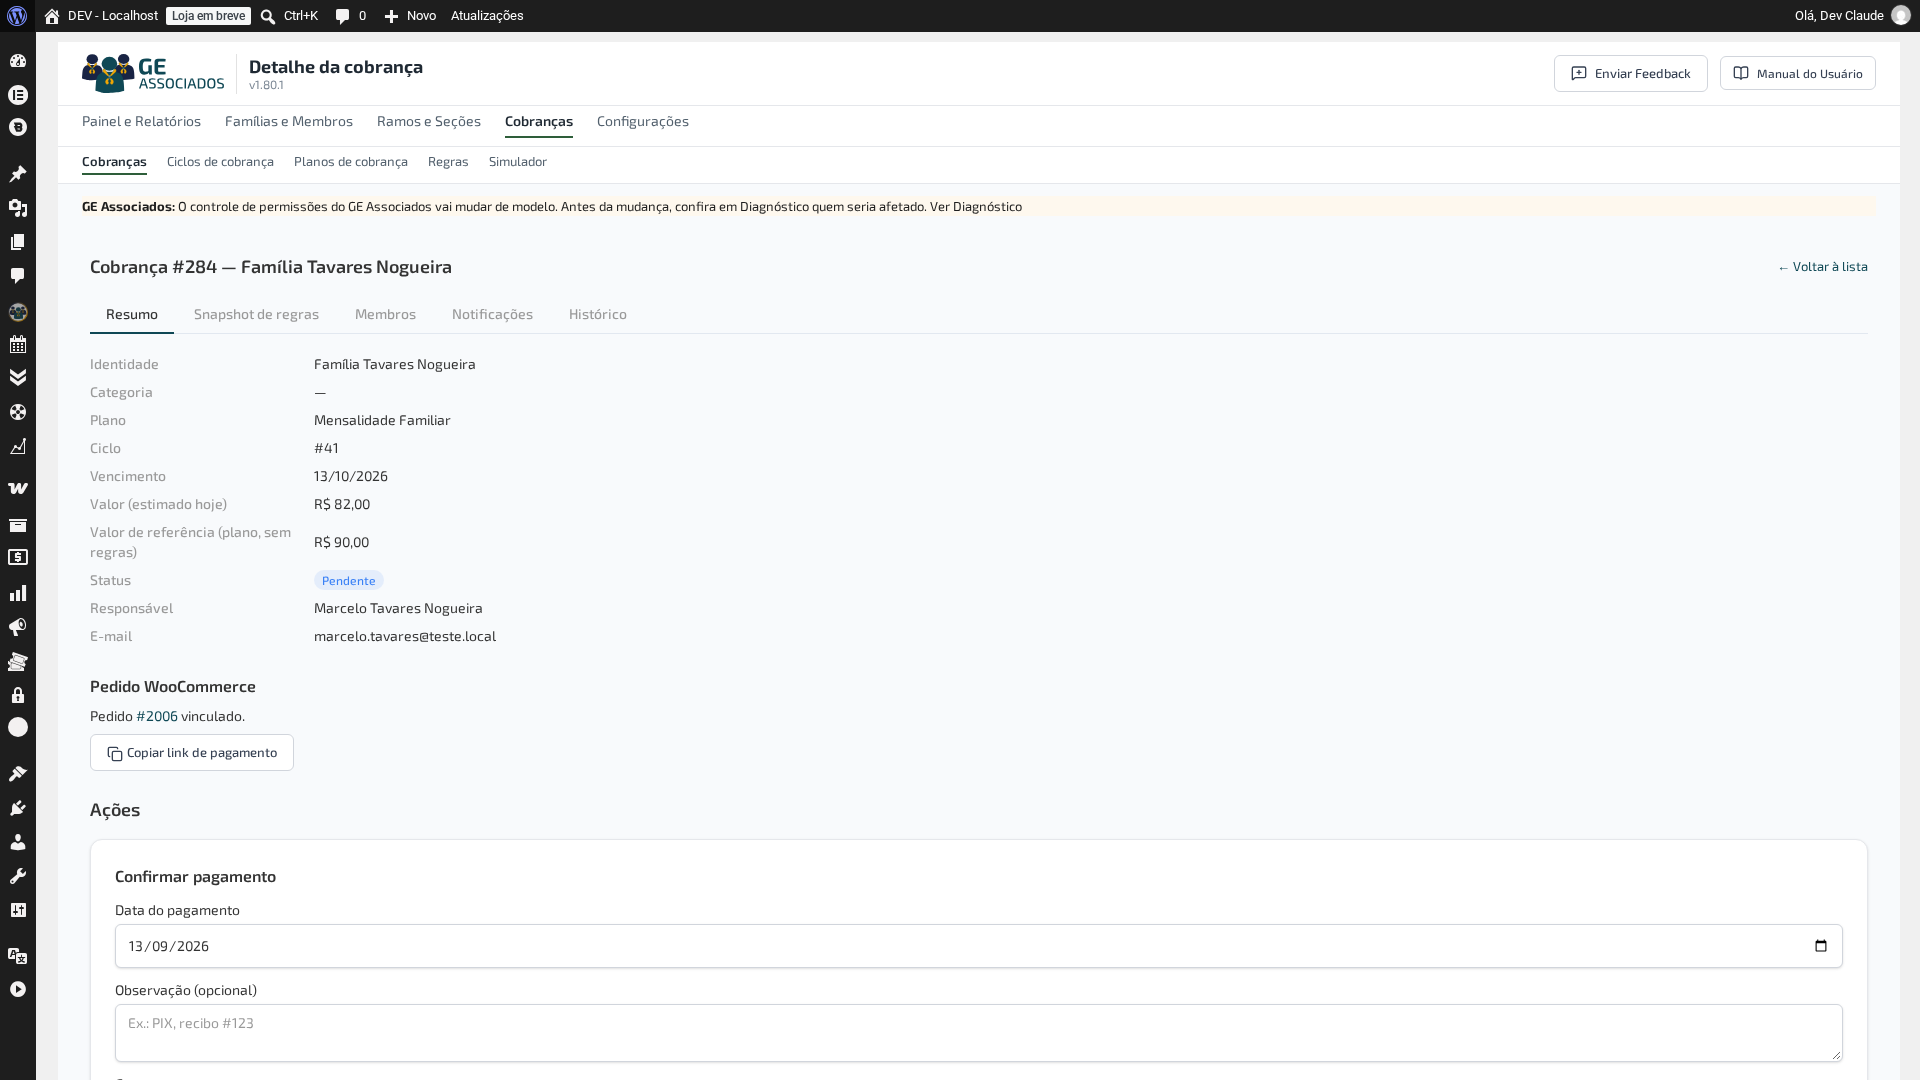Click Copiar link de pagamento button
The height and width of the screenshot is (1080, 1920).
coord(192,753)
